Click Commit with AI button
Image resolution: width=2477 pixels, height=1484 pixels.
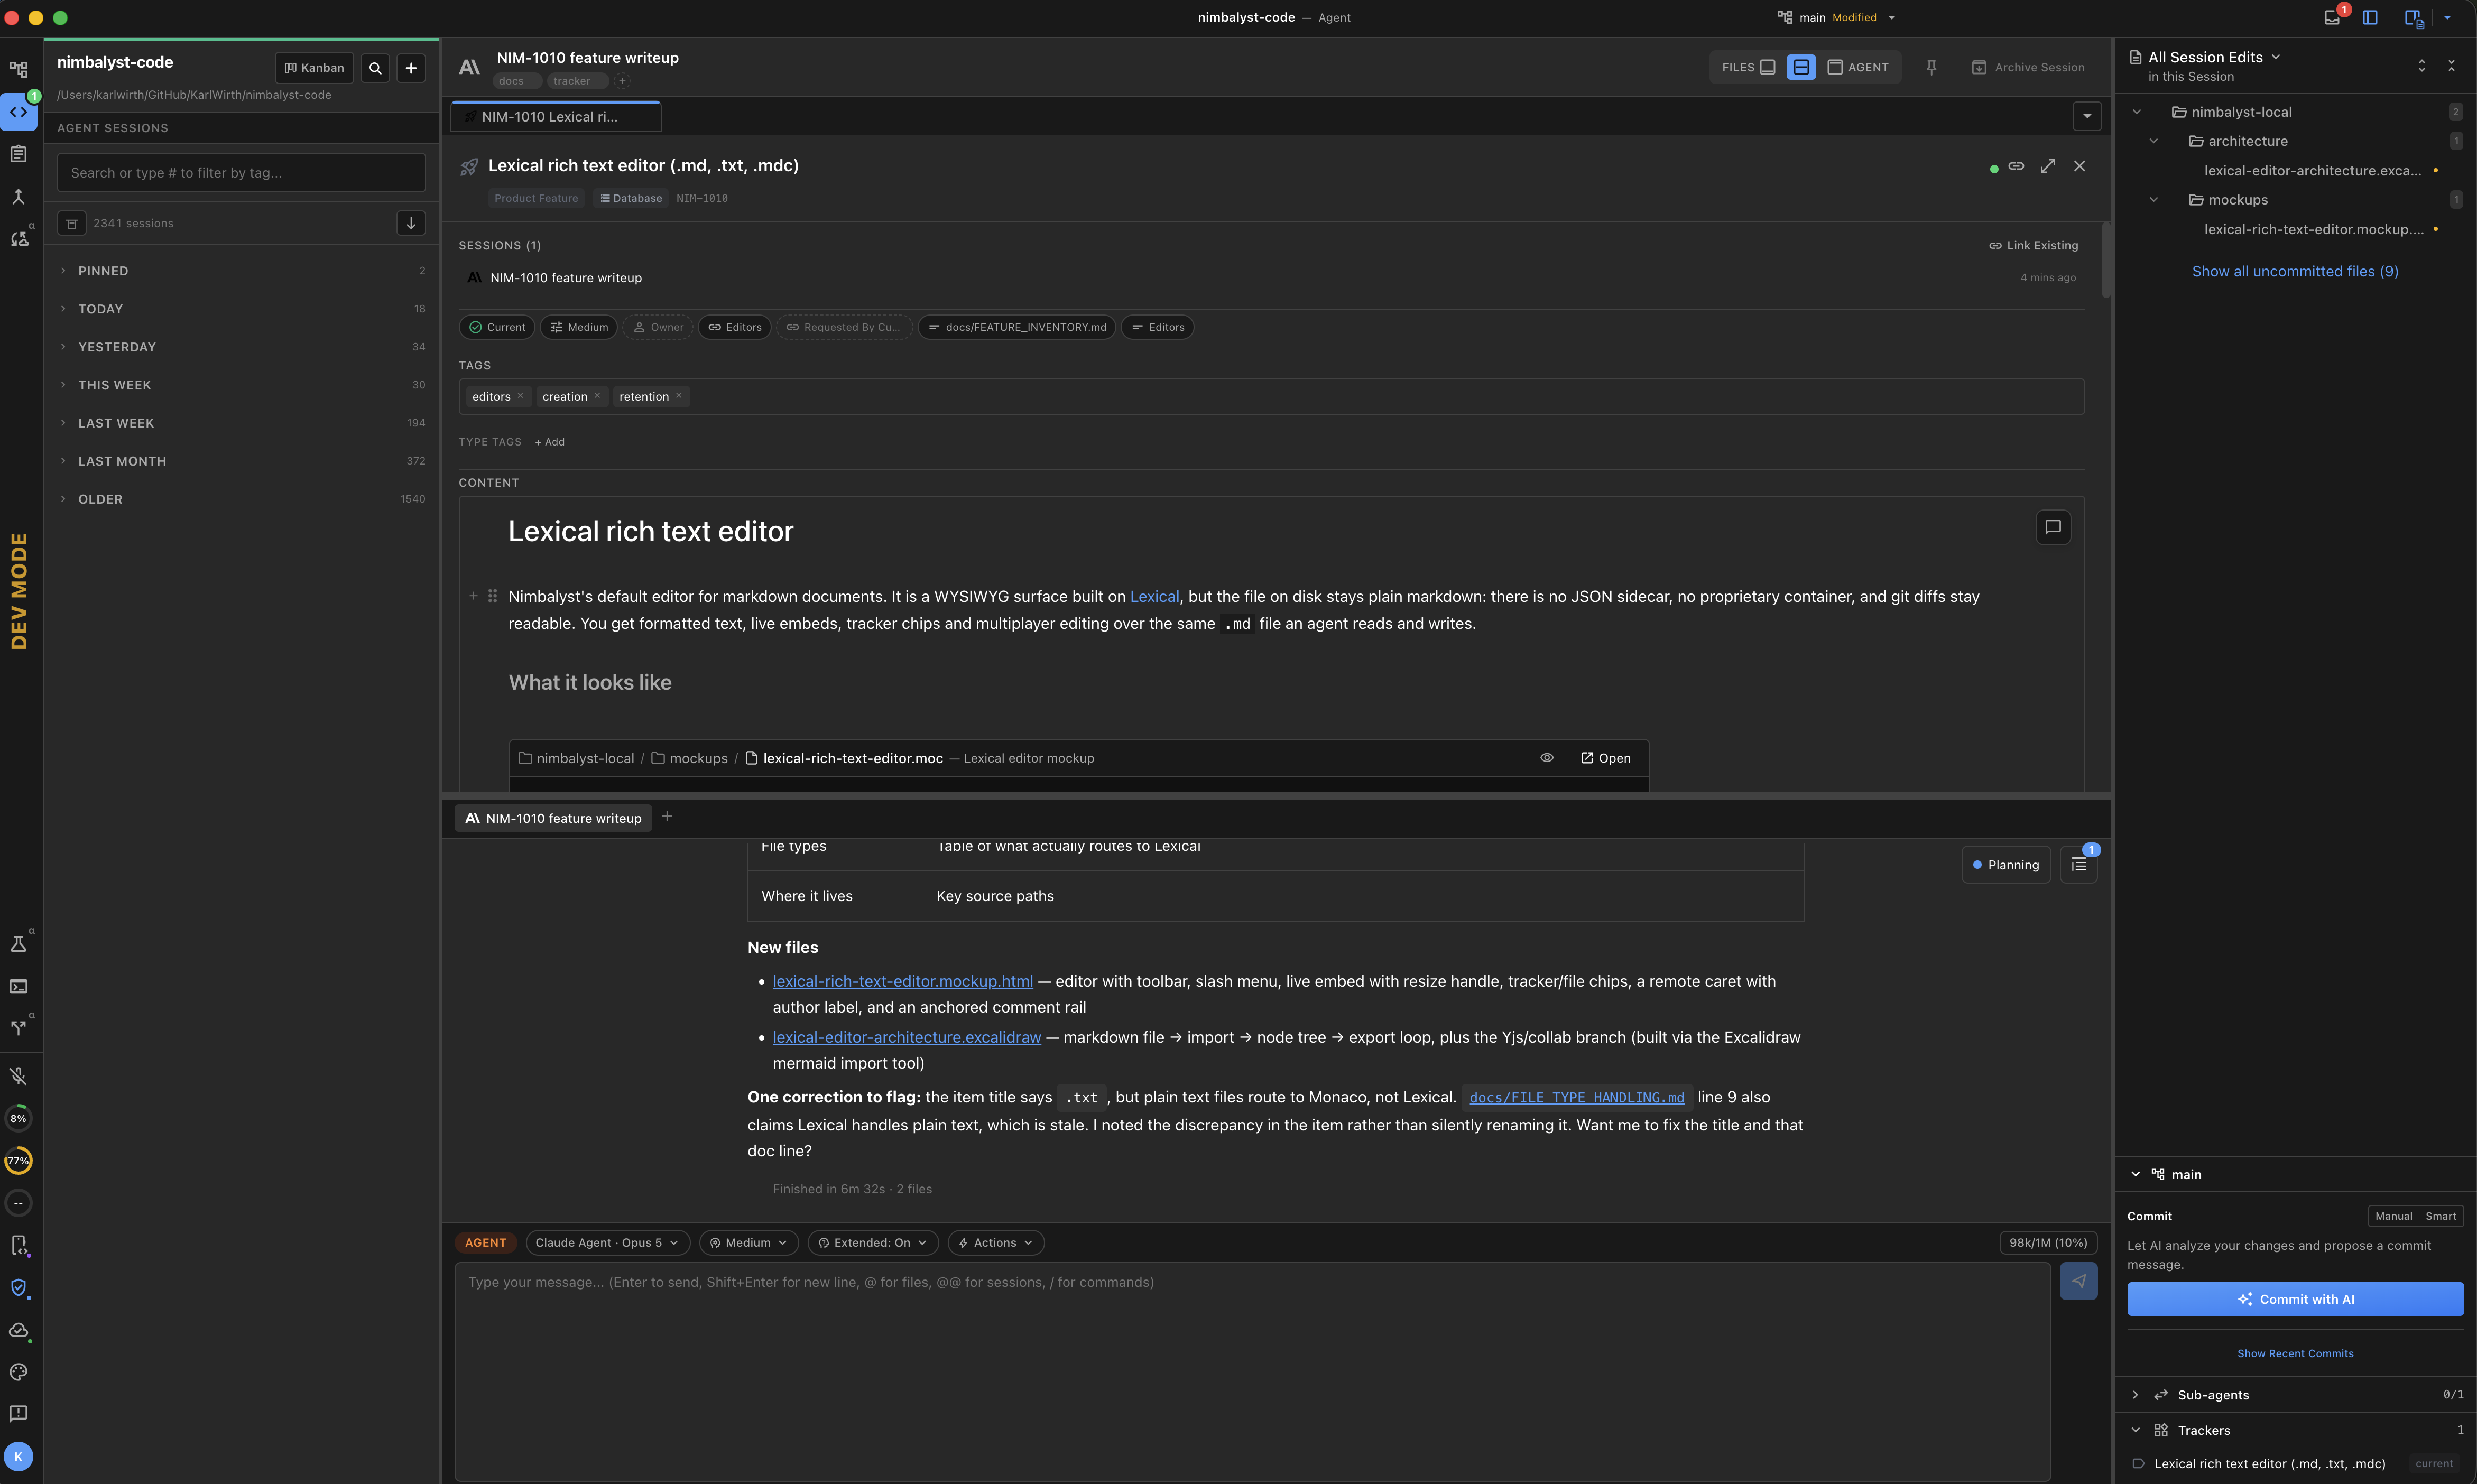point(2295,1299)
